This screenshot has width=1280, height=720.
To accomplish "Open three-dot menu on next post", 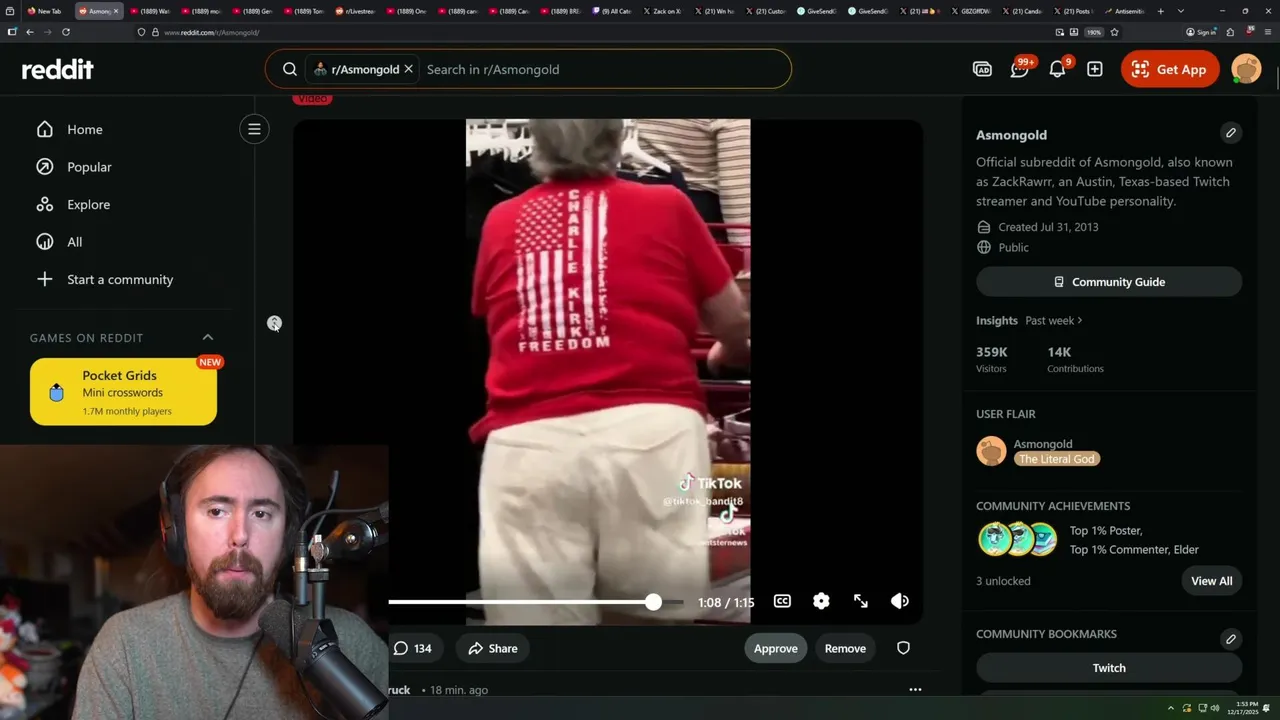I will pyautogui.click(x=915, y=689).
